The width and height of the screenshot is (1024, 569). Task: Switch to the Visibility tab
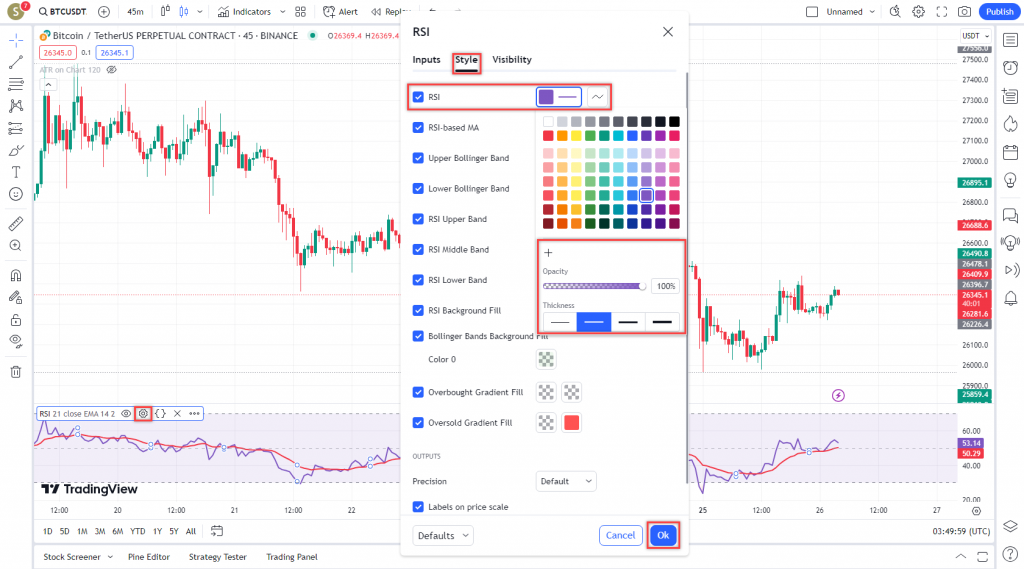click(x=512, y=59)
